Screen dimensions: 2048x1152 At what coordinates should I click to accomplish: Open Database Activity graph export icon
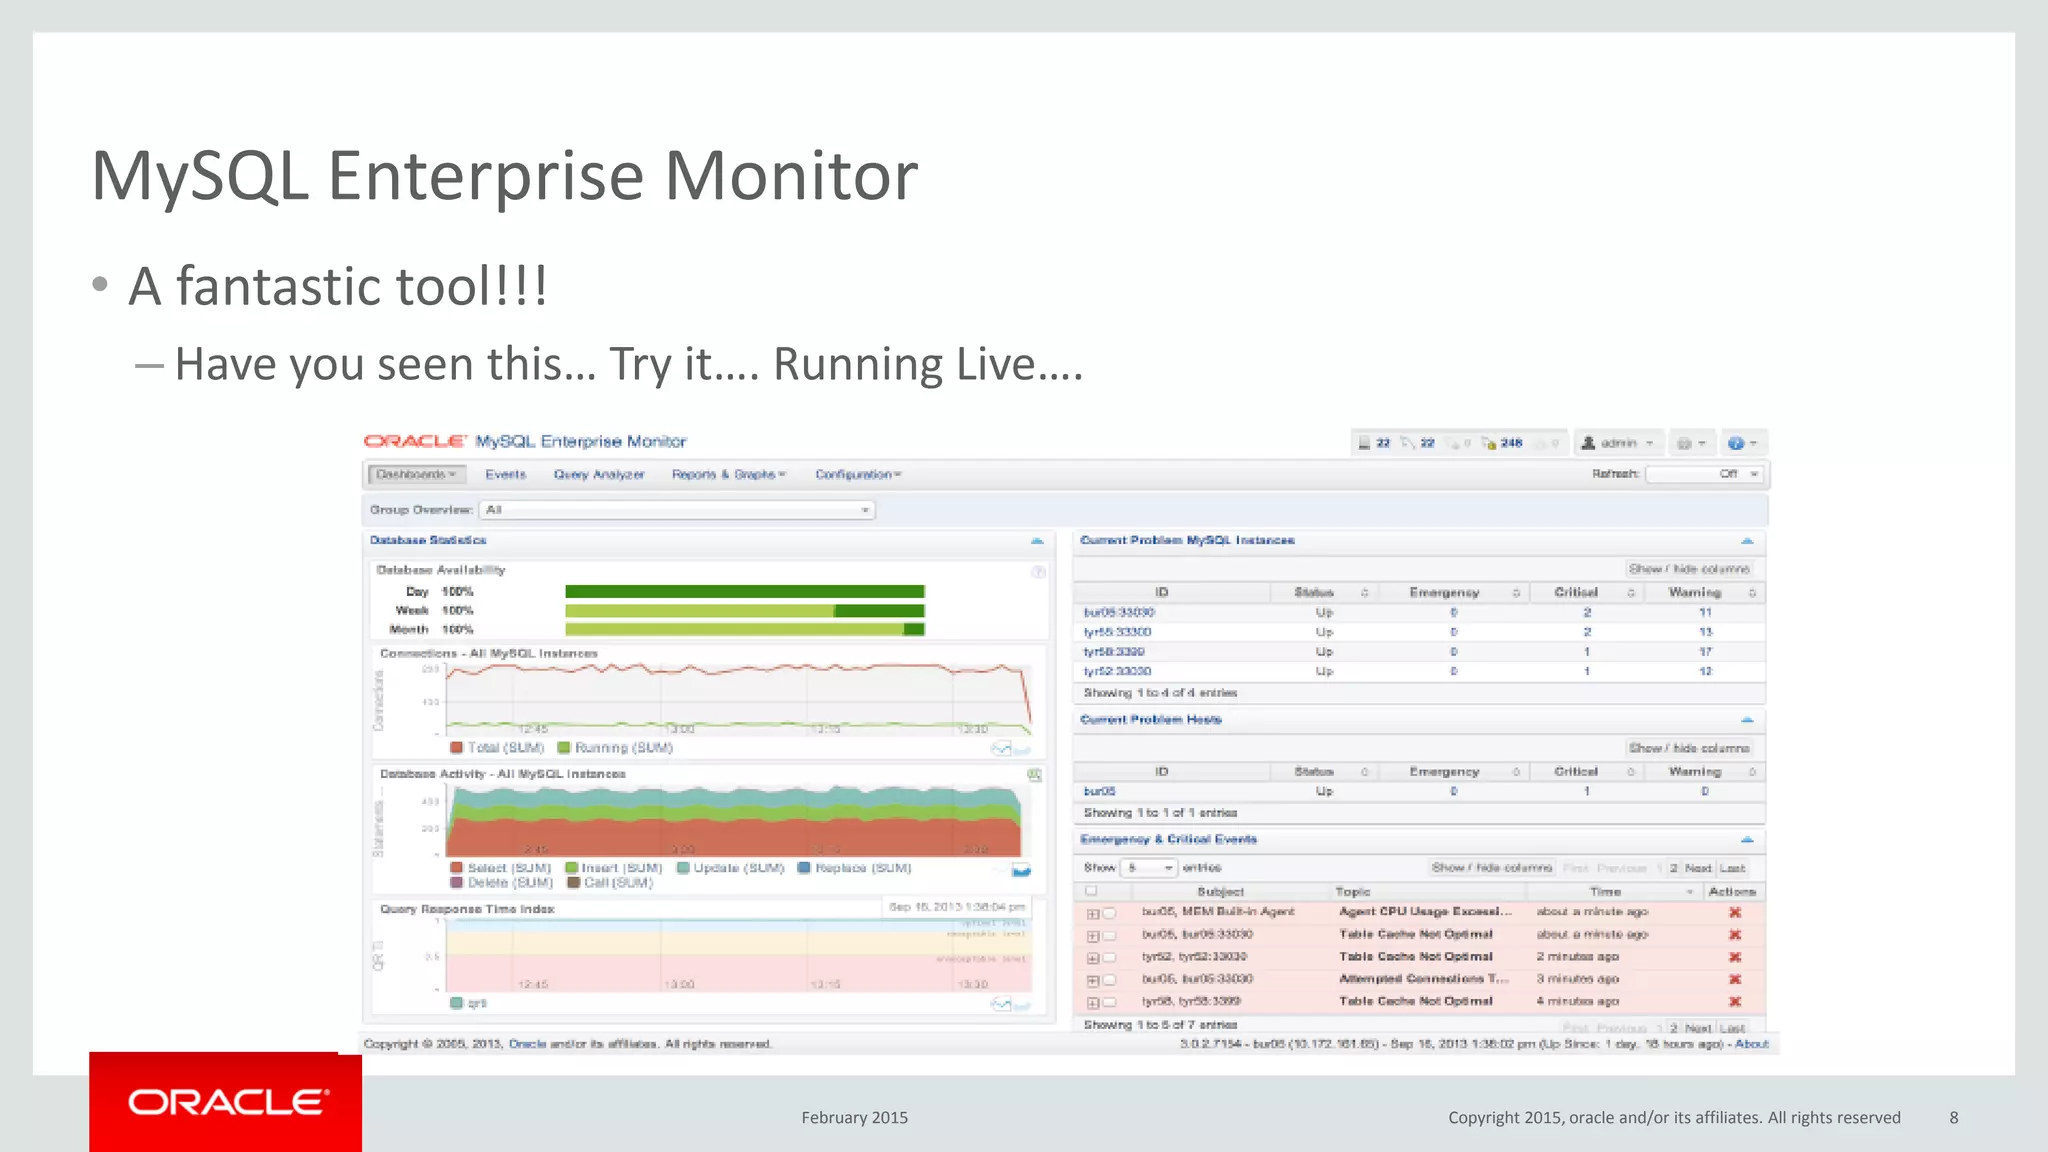1035,774
